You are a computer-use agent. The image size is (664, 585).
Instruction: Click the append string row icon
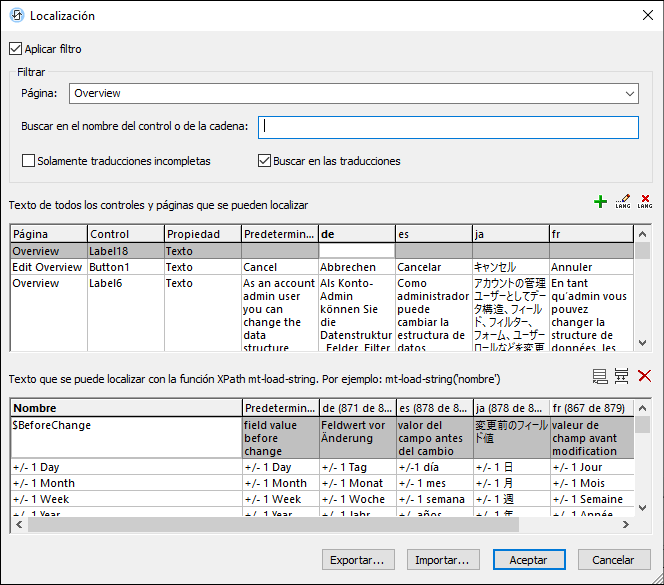600,376
